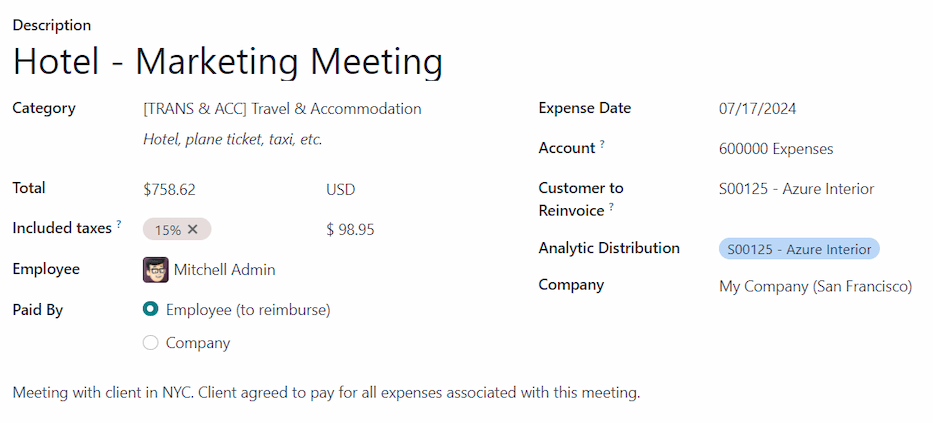Select Employee (to reimburse) option

click(x=151, y=310)
